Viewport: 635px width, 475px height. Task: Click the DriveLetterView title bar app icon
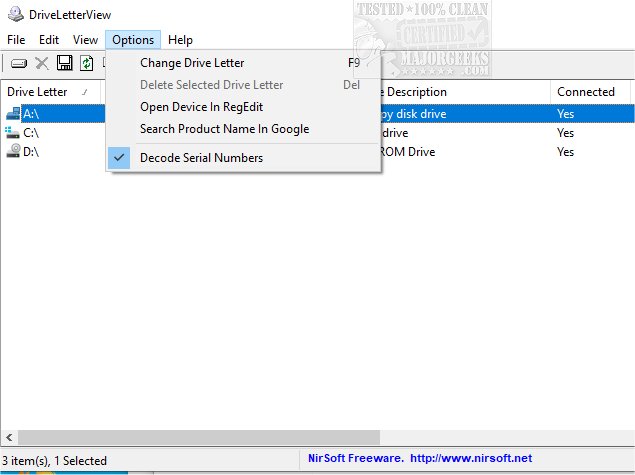click(16, 14)
